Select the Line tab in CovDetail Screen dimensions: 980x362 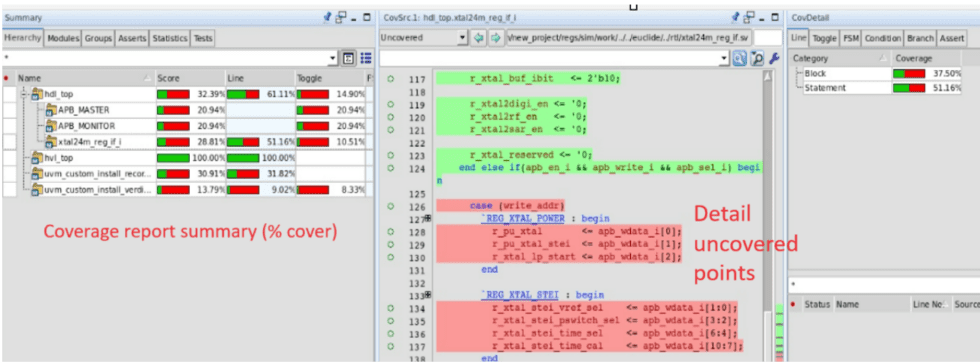(799, 38)
